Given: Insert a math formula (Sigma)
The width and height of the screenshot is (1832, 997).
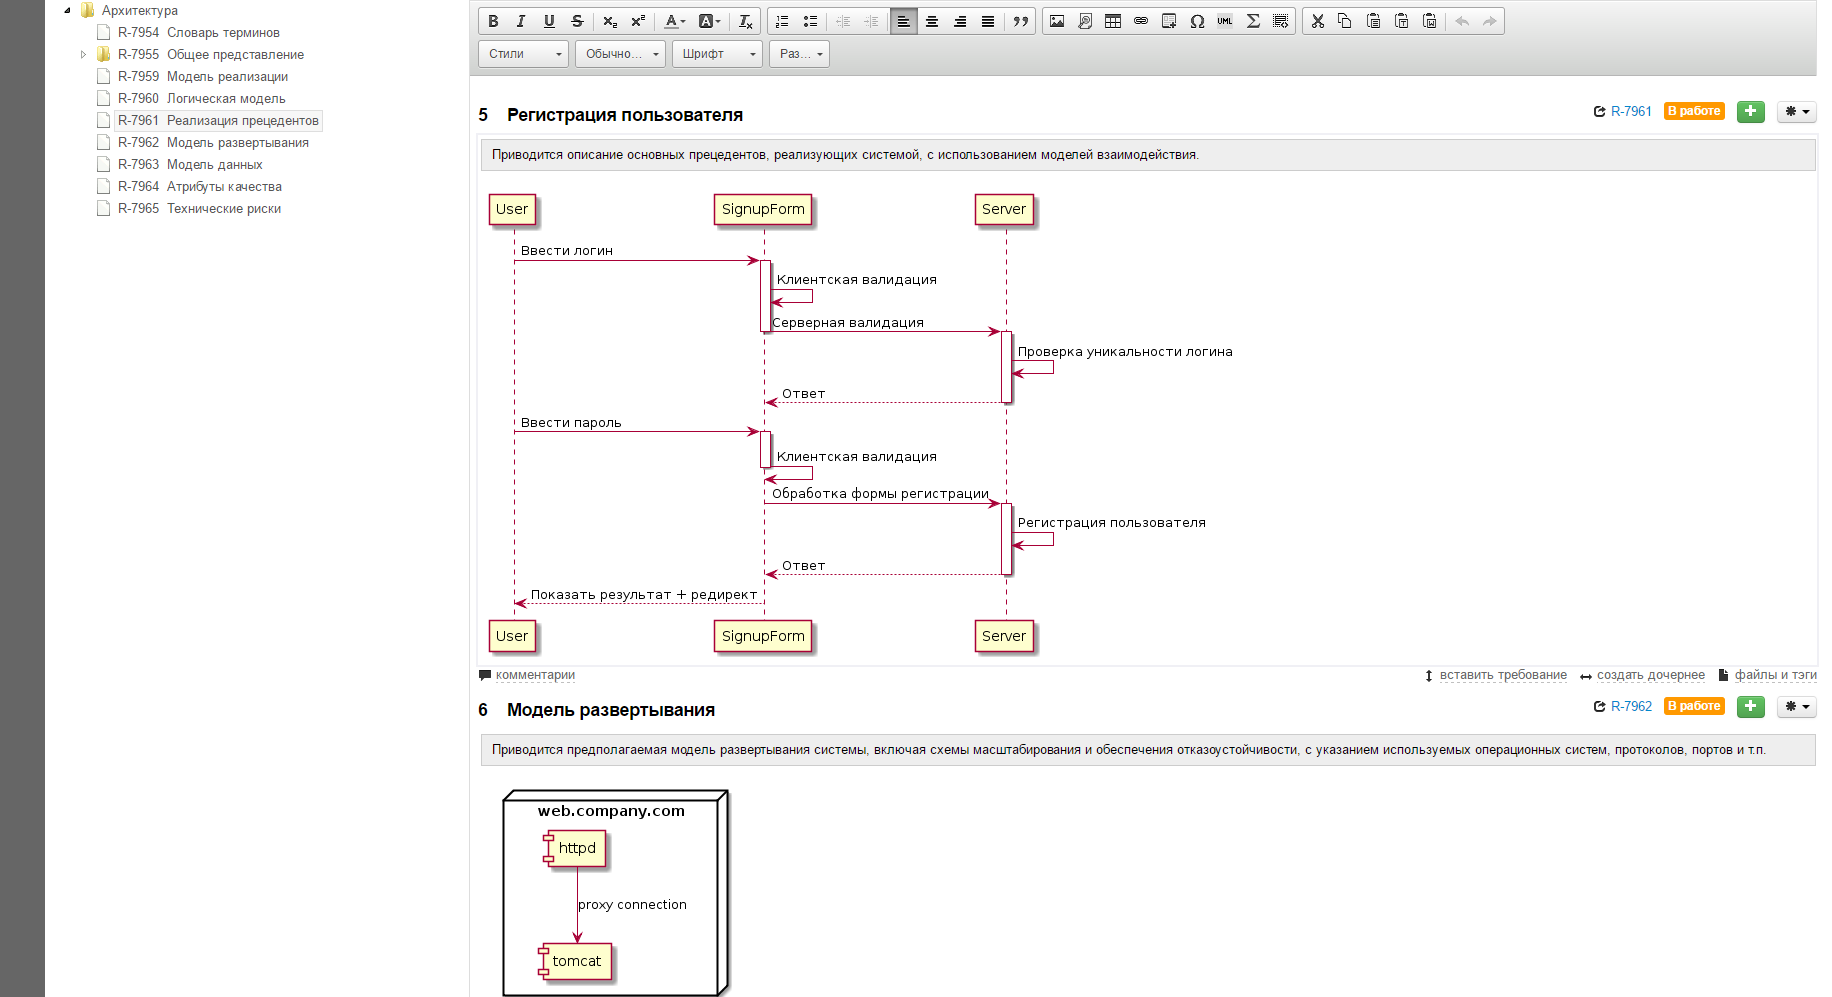Looking at the screenshot, I should [x=1253, y=21].
